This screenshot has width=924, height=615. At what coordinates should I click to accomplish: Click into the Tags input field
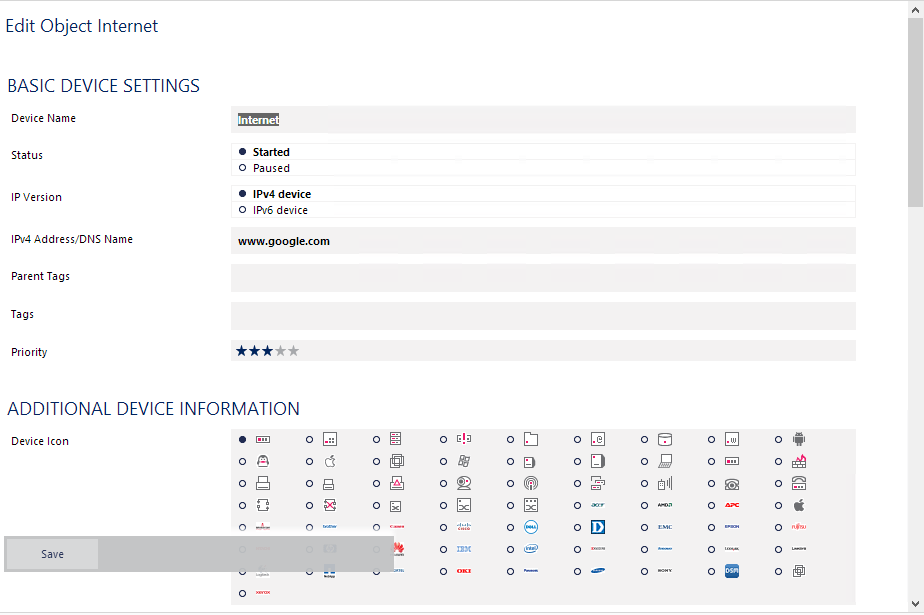[543, 316]
